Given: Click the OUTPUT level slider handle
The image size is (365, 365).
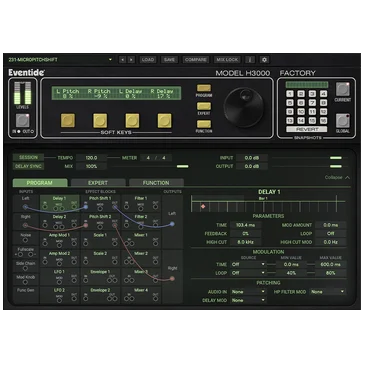Looking at the screenshot, I should pyautogui.click(x=336, y=166).
